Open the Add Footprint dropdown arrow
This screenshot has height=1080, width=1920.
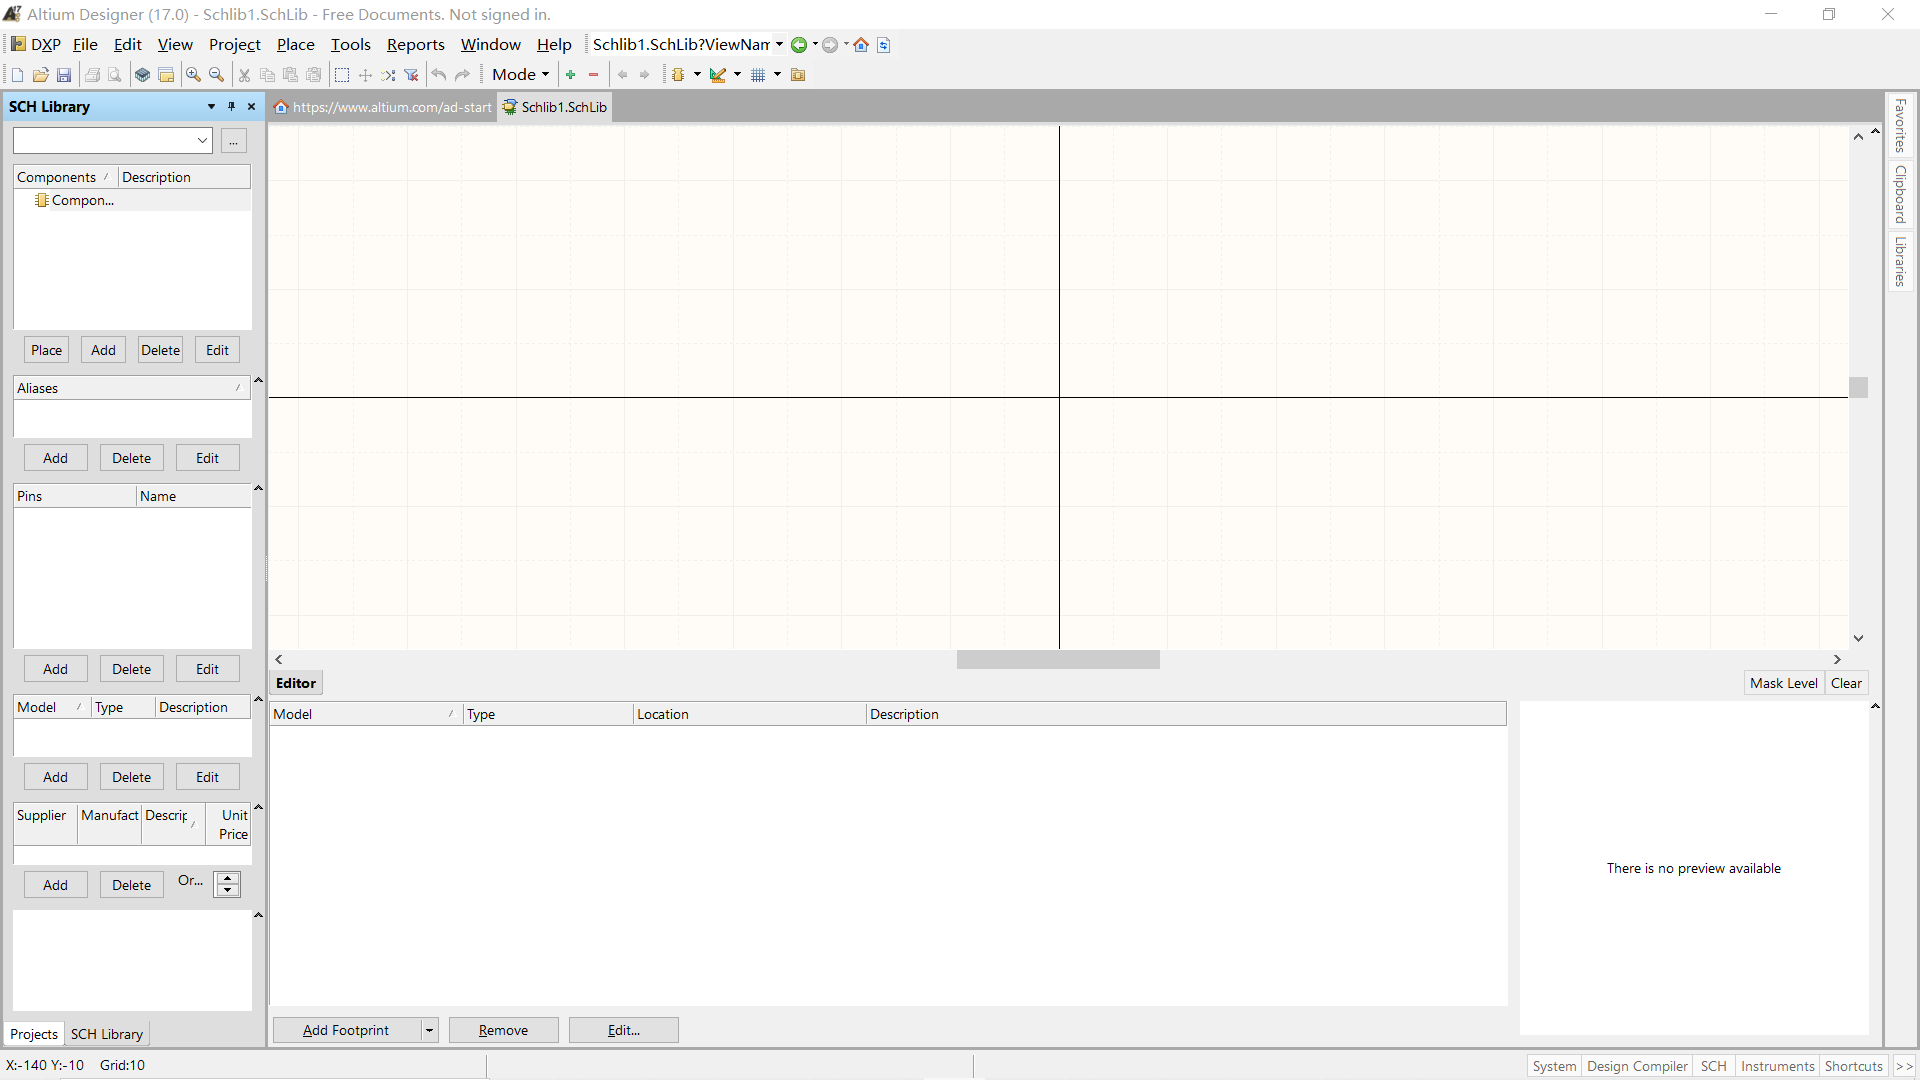coord(429,1030)
